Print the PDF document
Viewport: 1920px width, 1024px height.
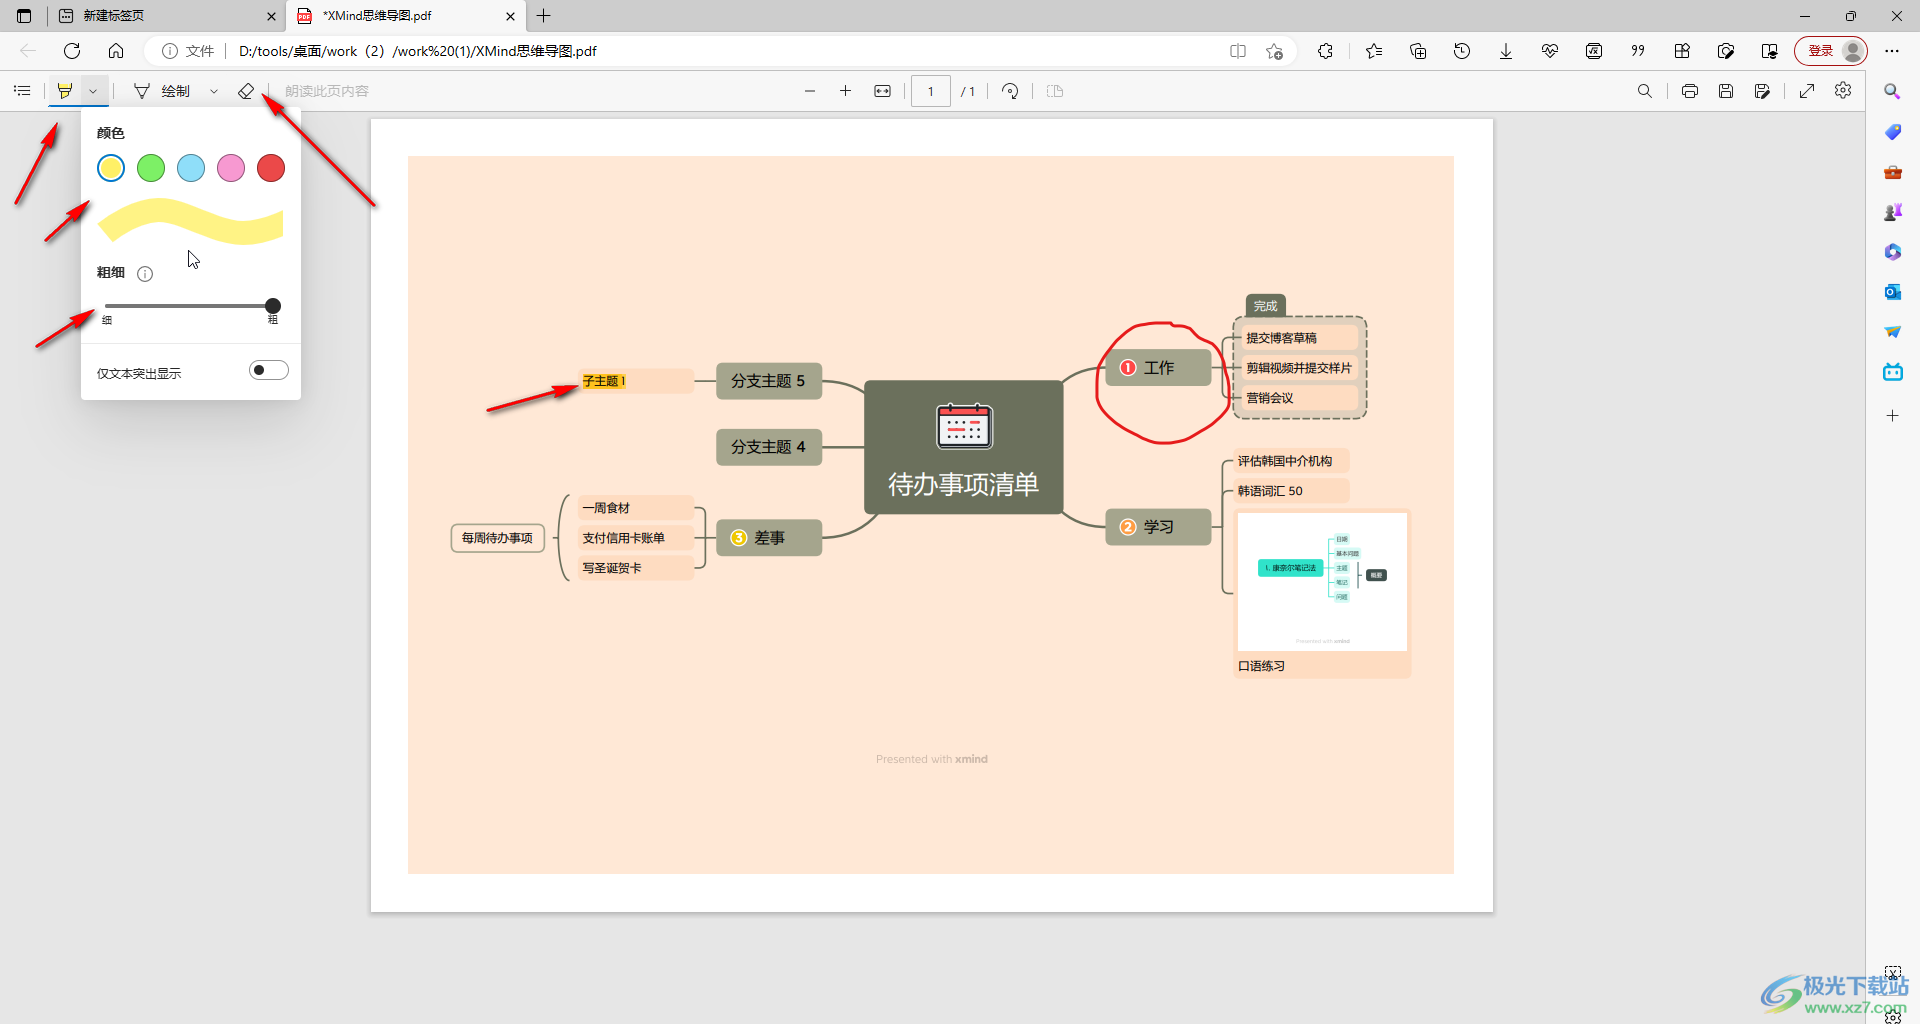(1689, 91)
